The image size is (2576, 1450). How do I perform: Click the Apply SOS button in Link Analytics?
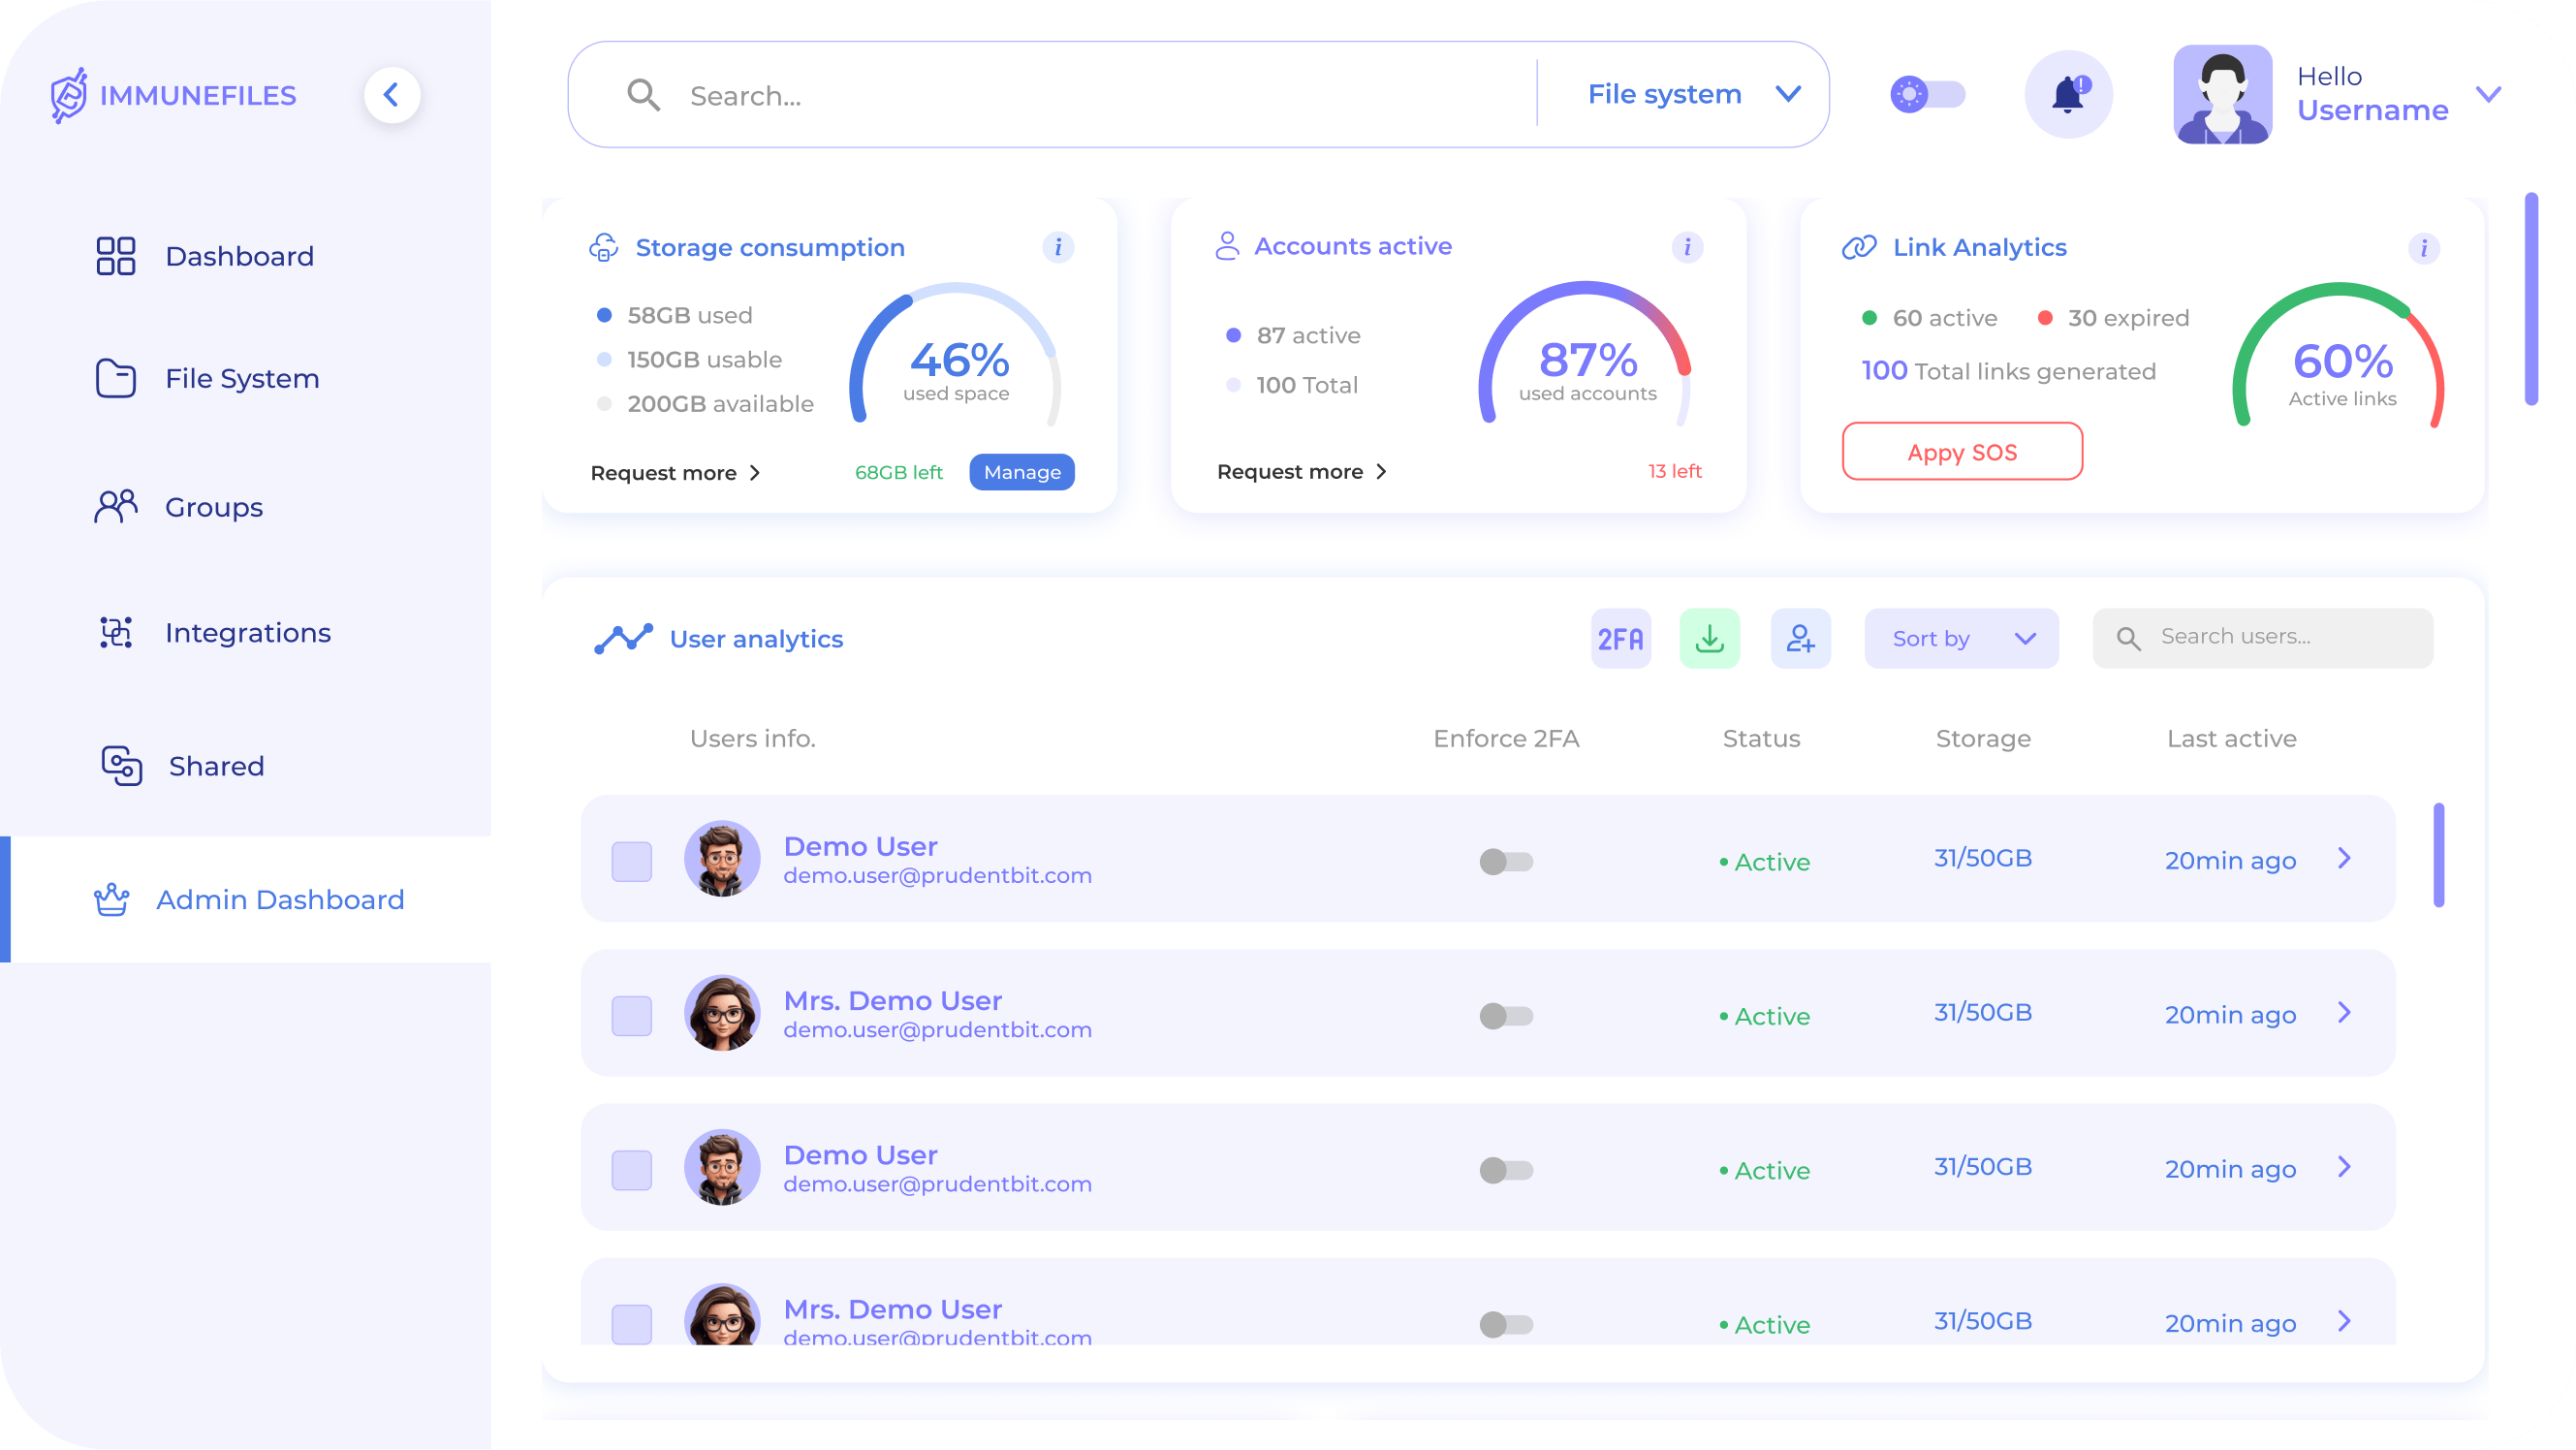click(x=1963, y=452)
